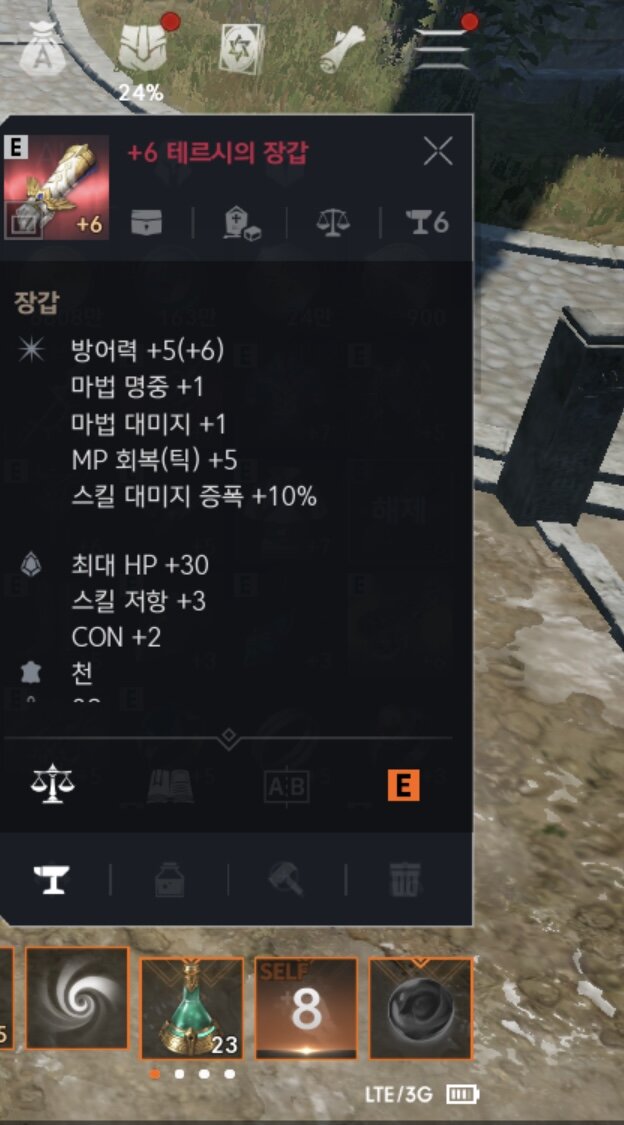Open the armor equipment icon showing 24%
Viewport: 624px width, 1125px height.
click(142, 49)
